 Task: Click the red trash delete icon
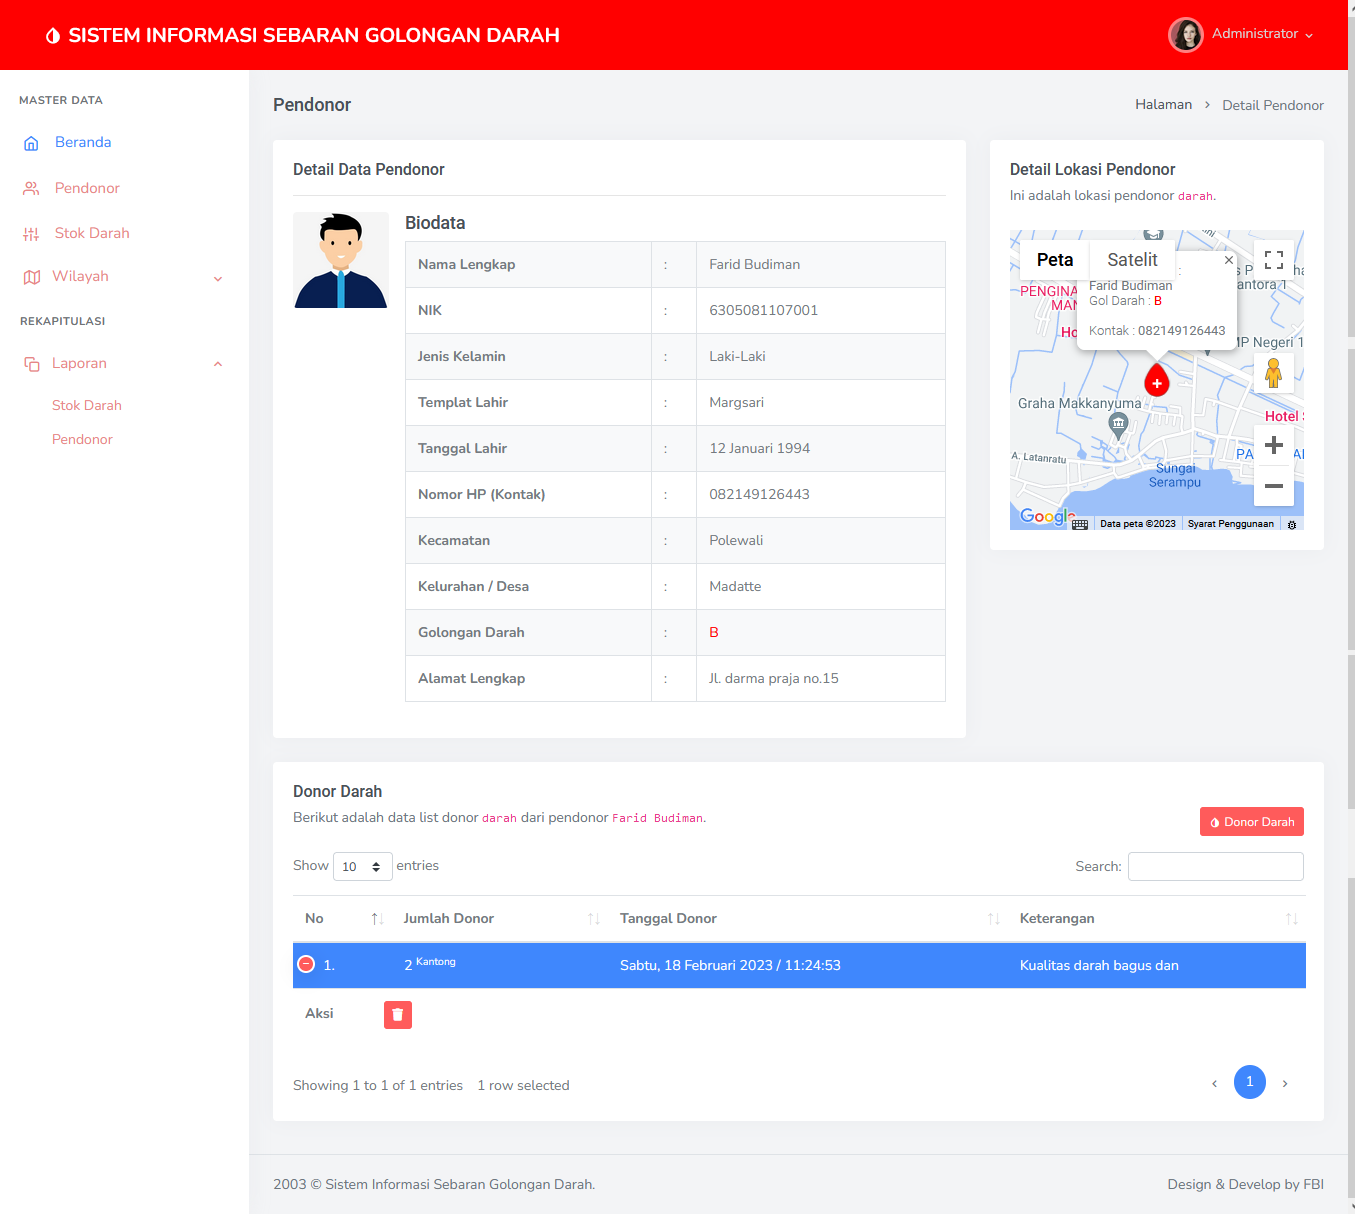[x=397, y=1015]
